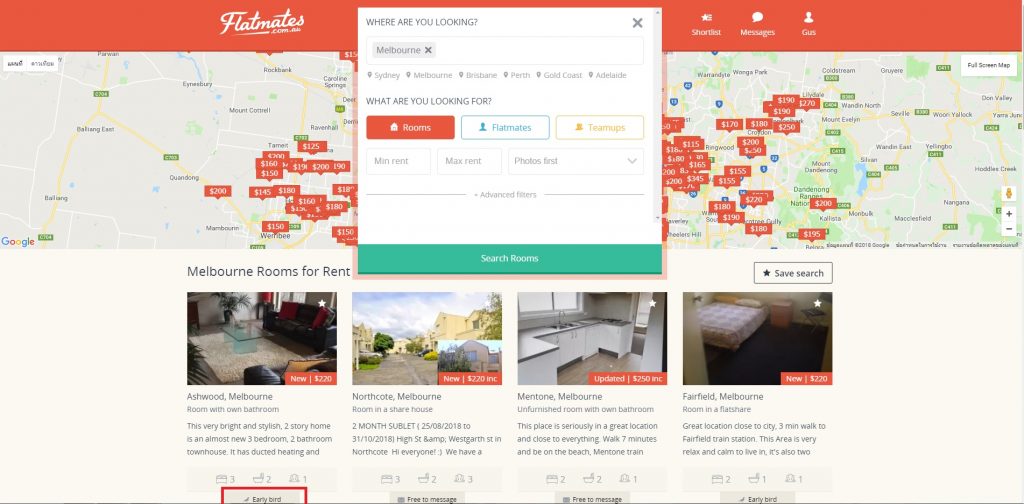Click the Search Rooms button
The image size is (1024, 504).
[509, 259]
